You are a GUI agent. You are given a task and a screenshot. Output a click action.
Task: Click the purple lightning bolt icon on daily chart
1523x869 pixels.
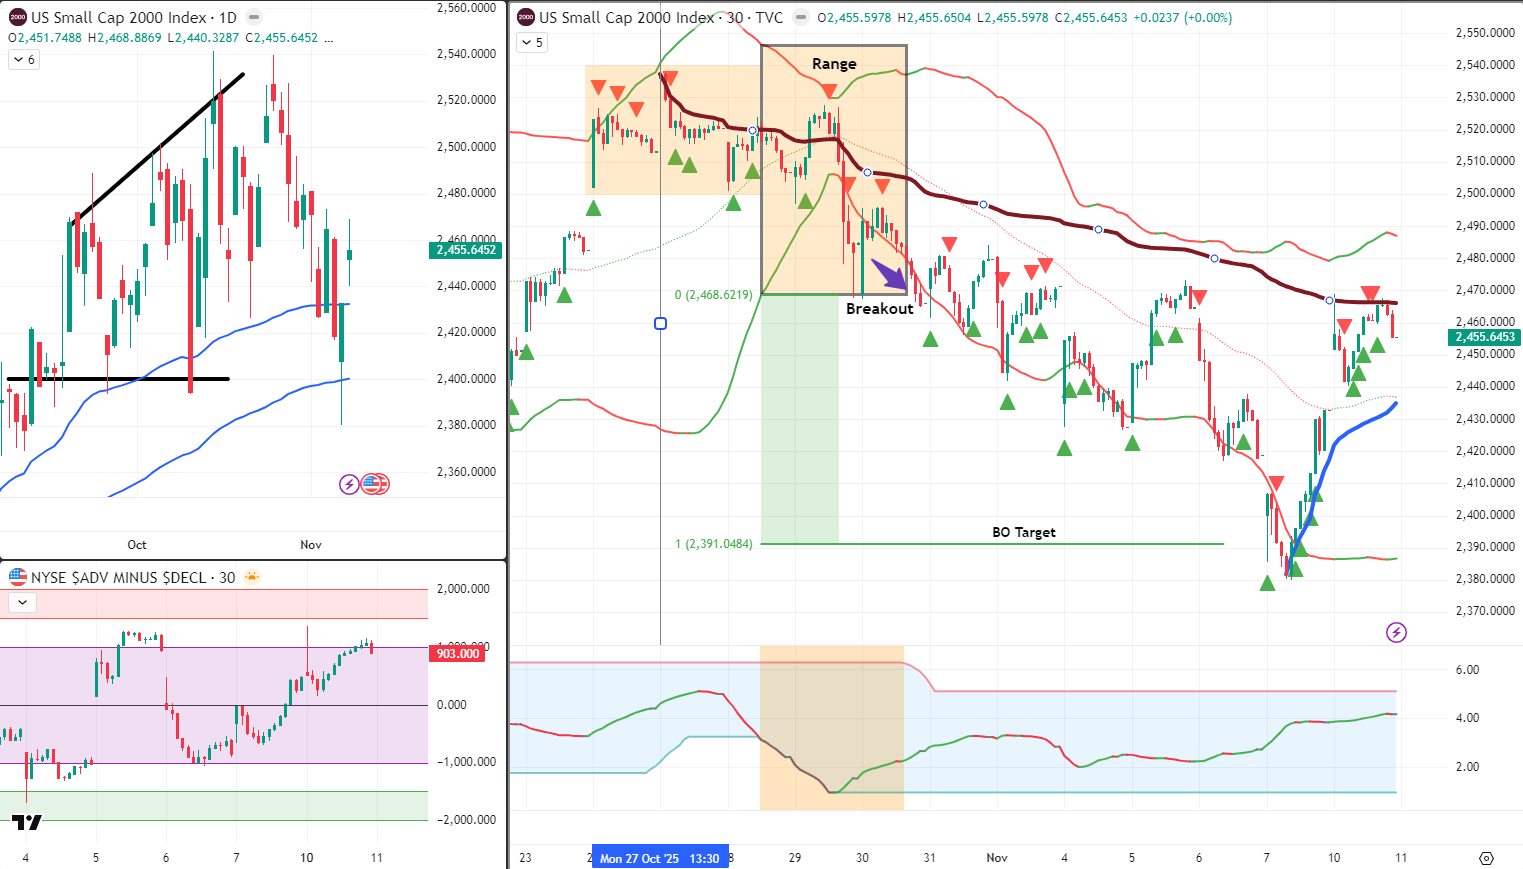[x=347, y=484]
